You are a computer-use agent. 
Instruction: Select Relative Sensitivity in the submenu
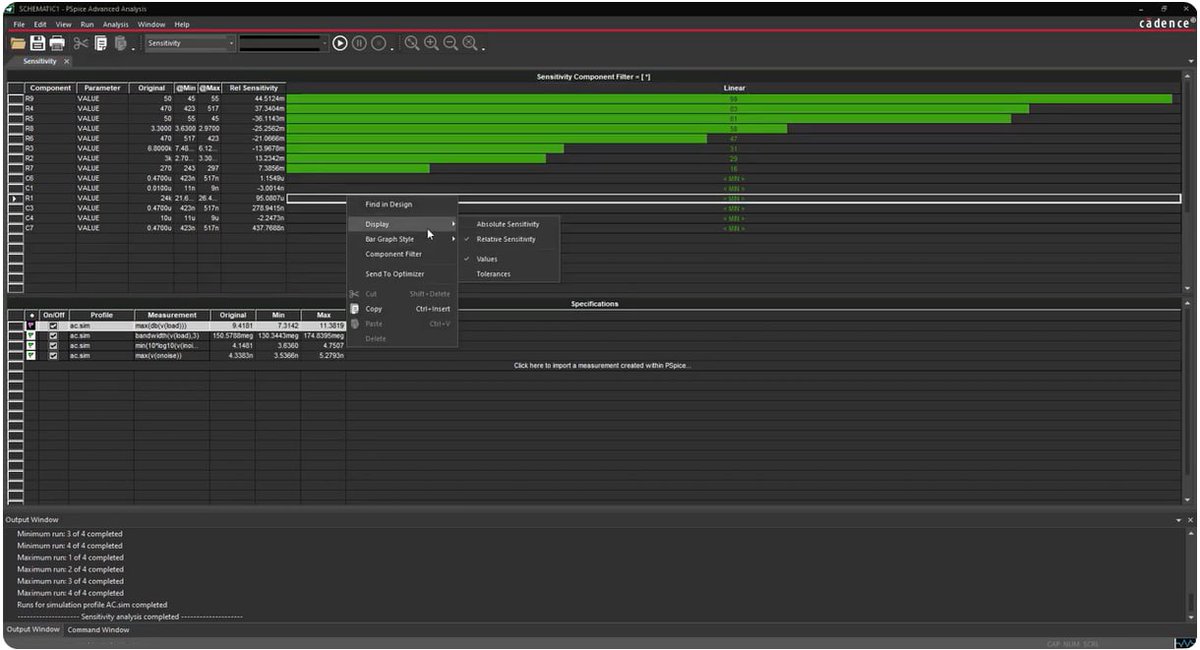[510, 239]
